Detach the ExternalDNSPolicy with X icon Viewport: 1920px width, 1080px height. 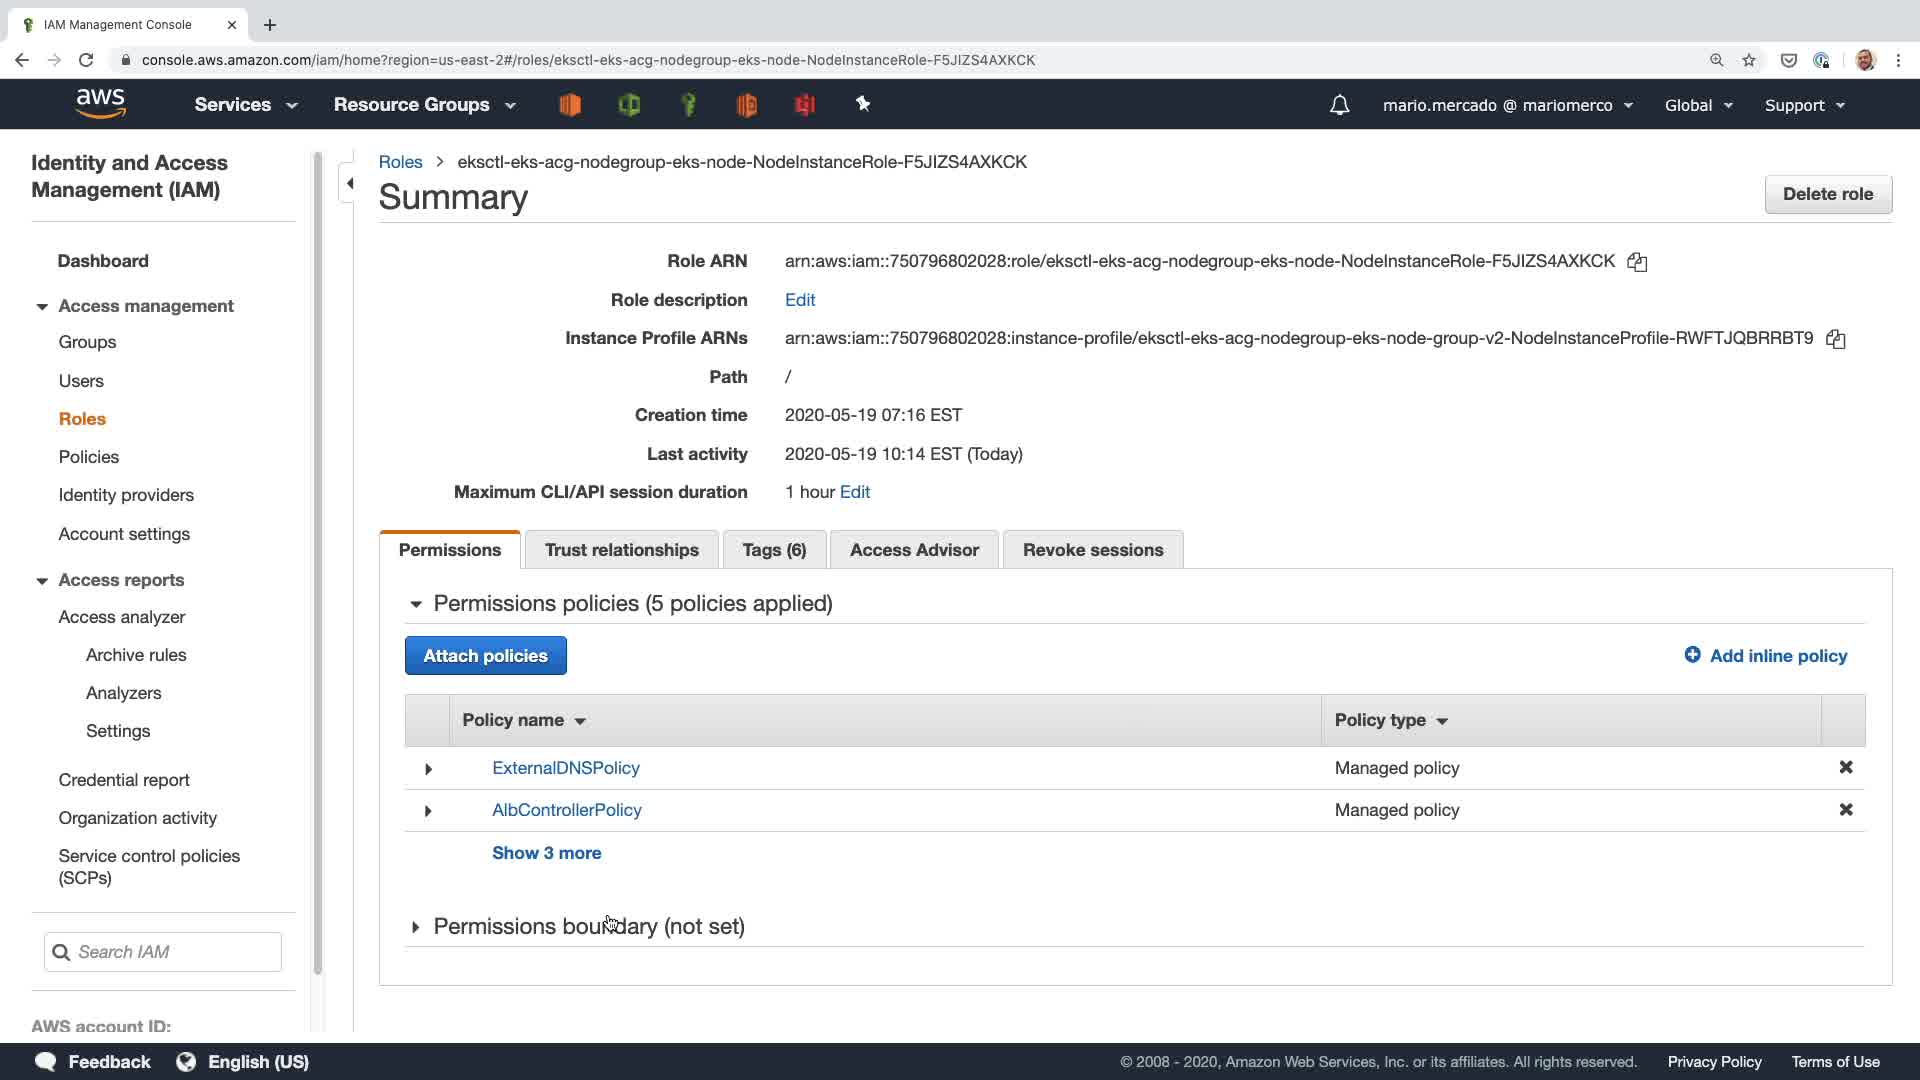1845,767
